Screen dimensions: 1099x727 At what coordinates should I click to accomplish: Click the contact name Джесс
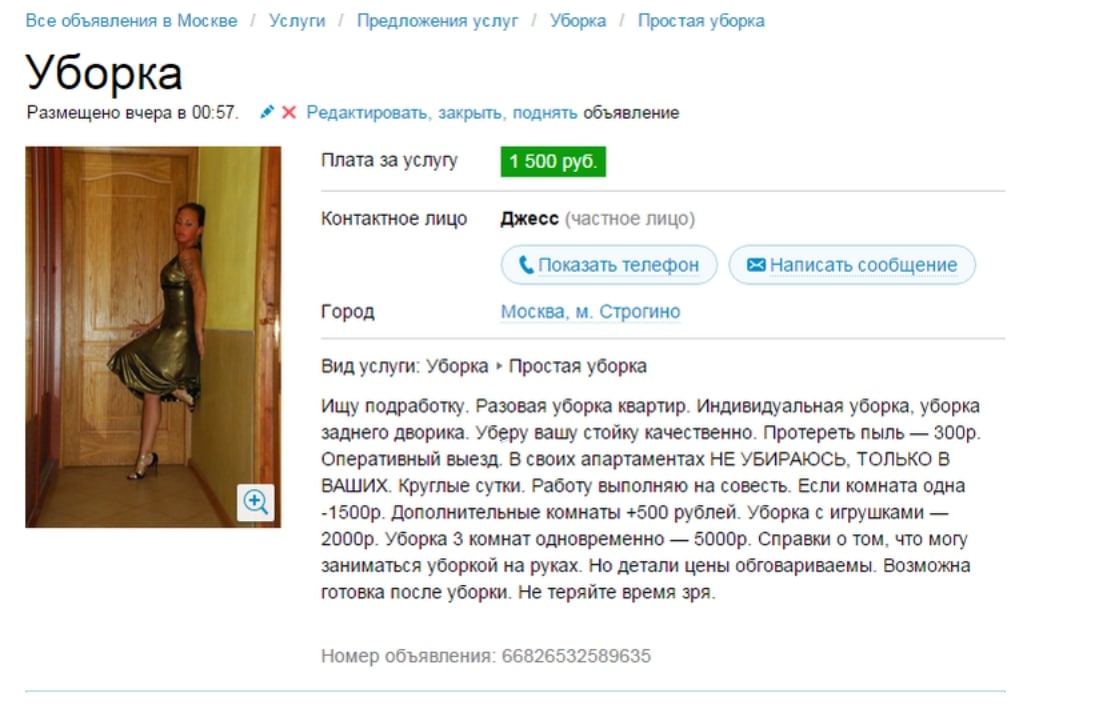pyautogui.click(x=529, y=219)
